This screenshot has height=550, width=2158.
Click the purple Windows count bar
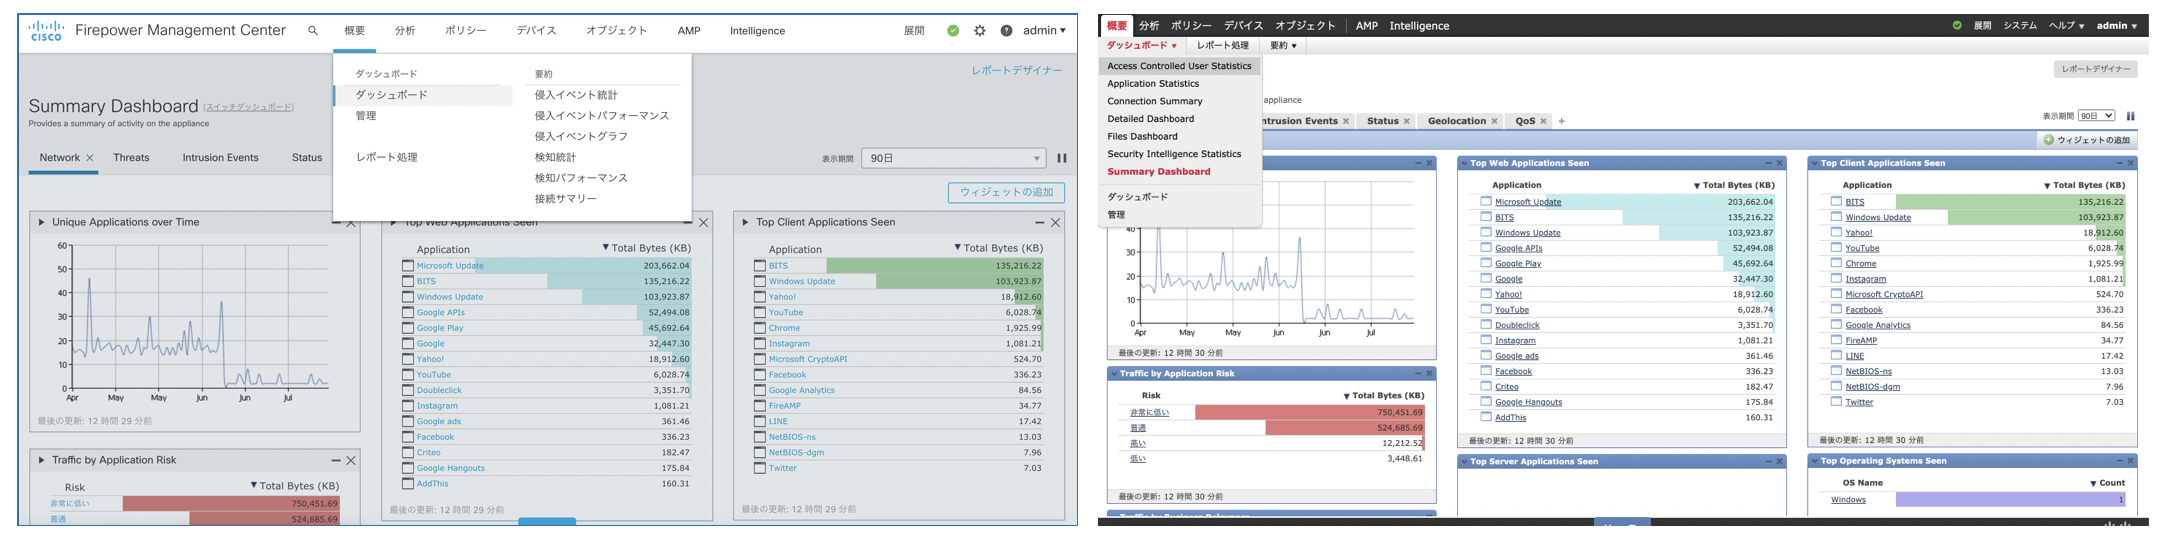tap(2010, 500)
